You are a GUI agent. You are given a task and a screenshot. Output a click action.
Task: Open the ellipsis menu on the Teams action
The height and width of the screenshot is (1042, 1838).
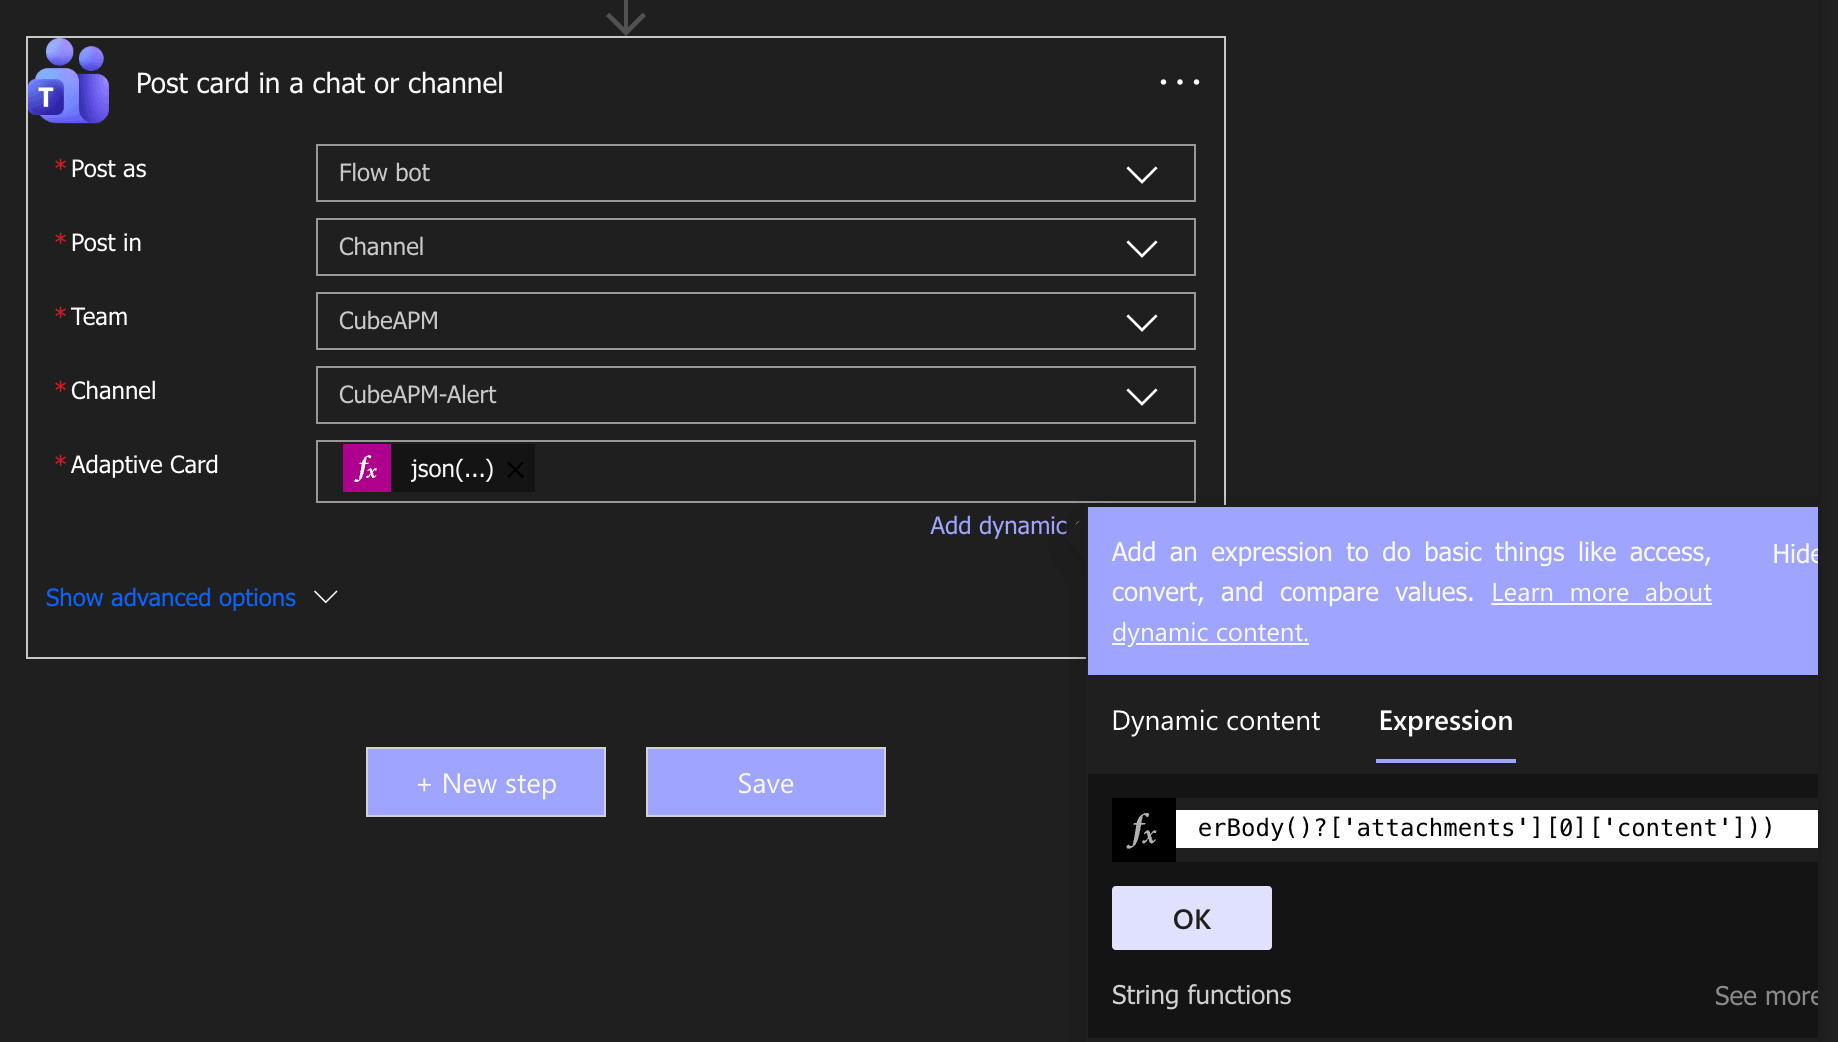[1178, 82]
